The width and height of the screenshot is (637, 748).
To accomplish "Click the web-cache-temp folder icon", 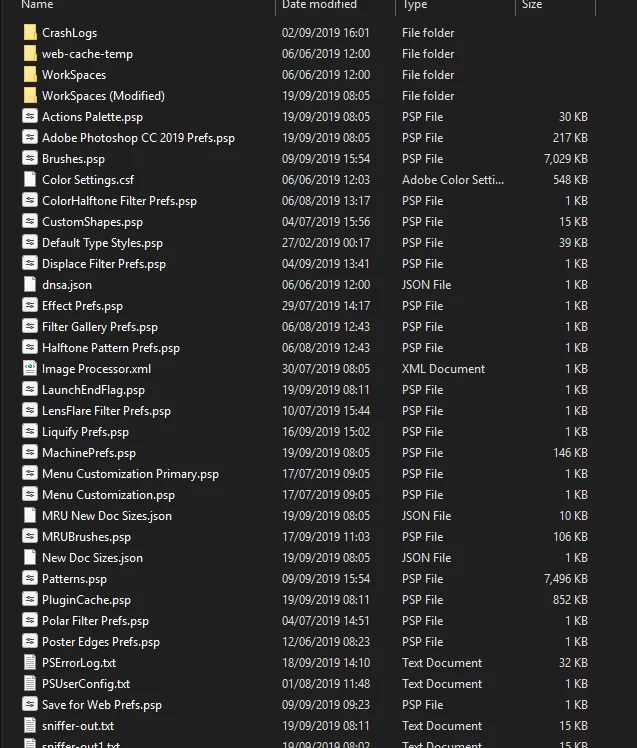I will pos(30,53).
